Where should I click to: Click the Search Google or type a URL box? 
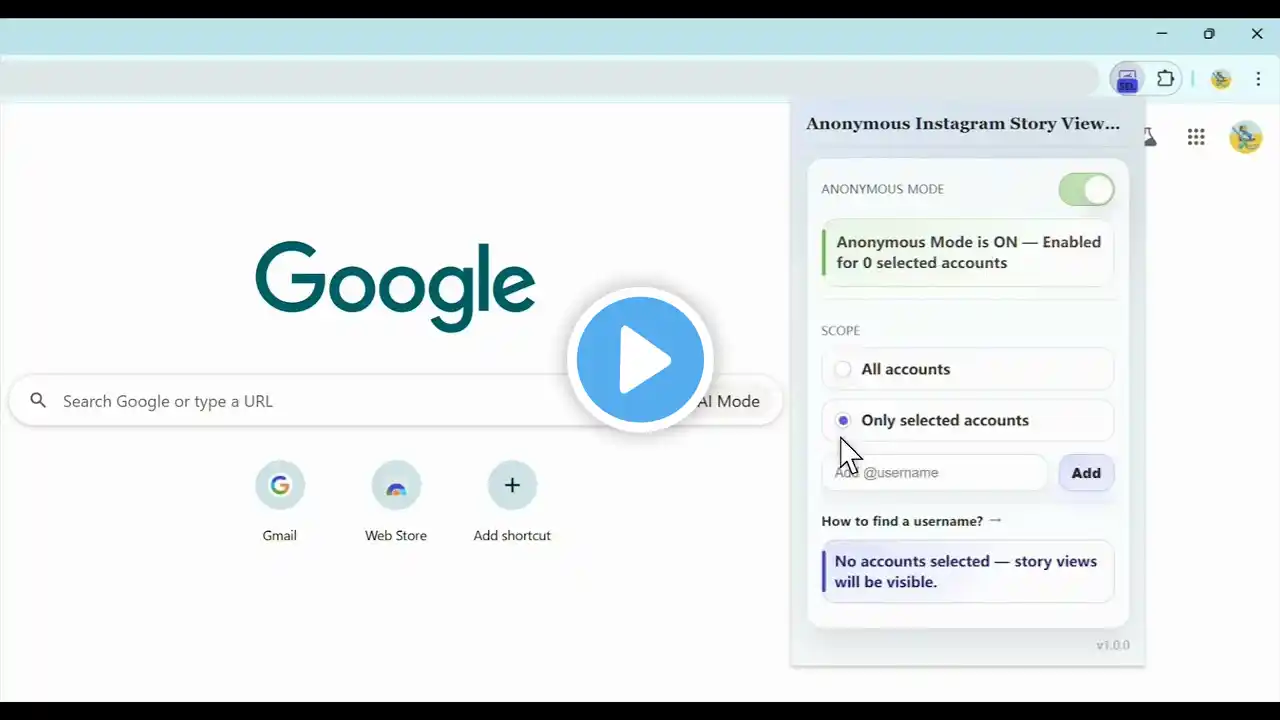click(x=395, y=401)
